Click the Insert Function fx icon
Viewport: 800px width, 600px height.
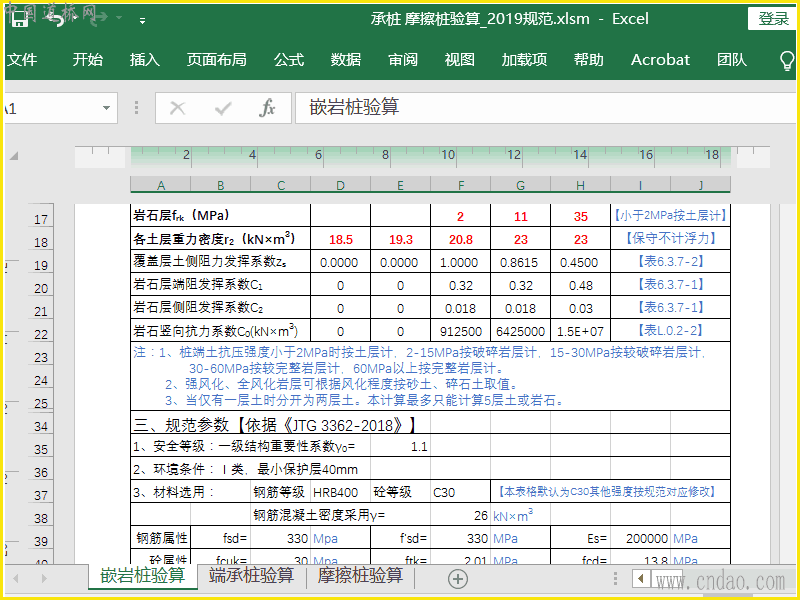(267, 108)
